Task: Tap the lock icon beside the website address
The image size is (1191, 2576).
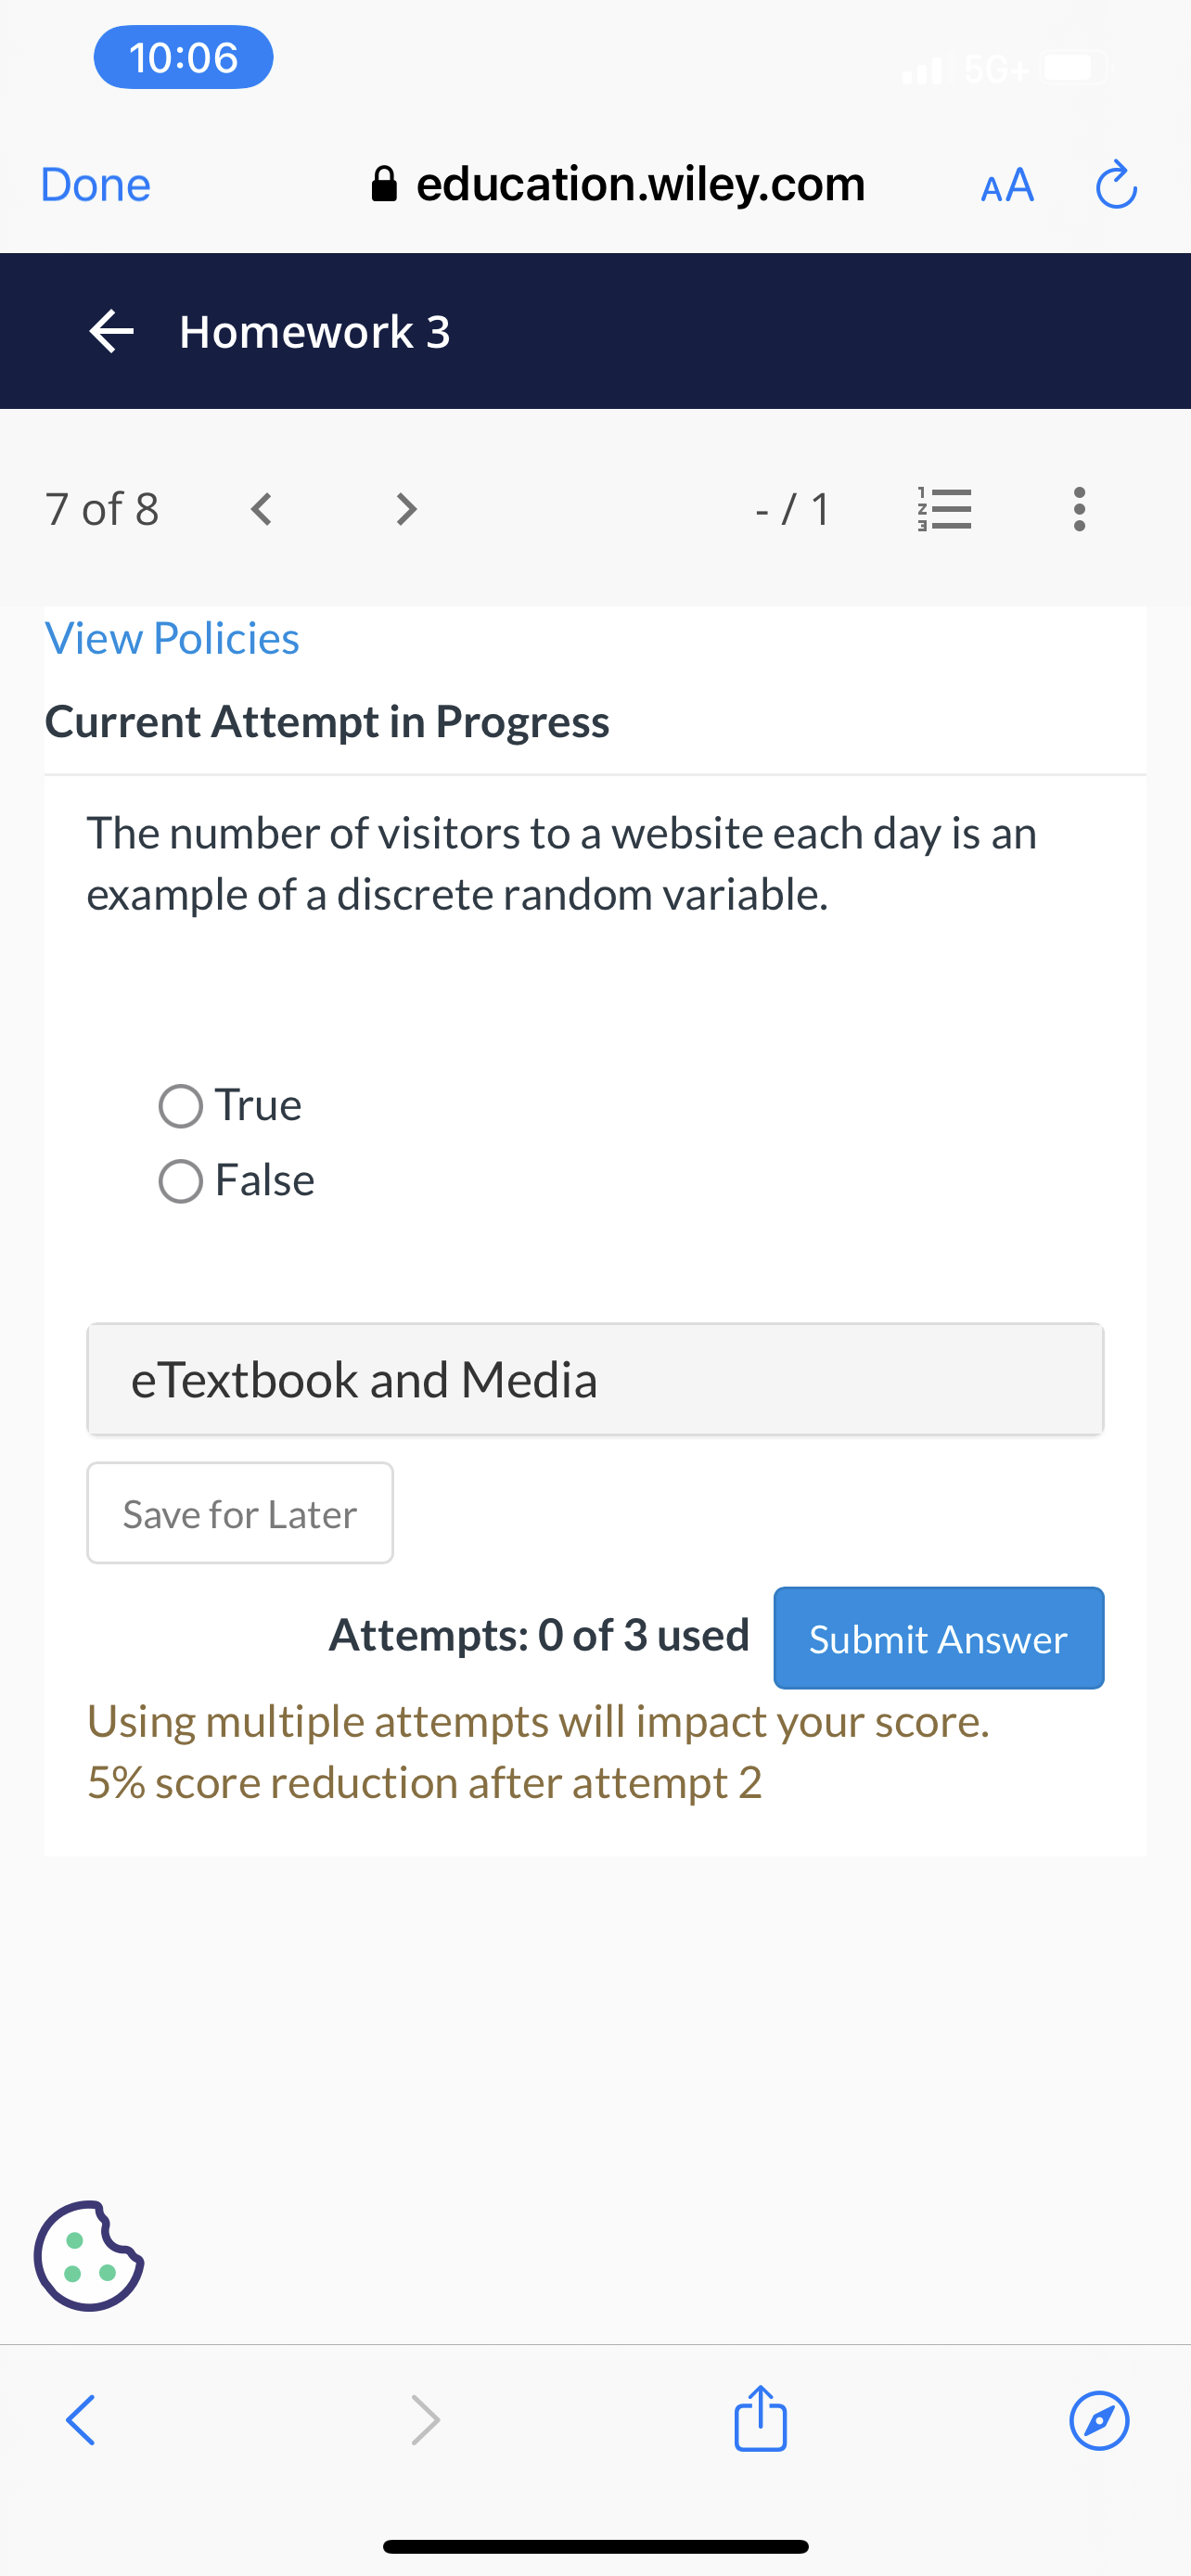Action: pyautogui.click(x=385, y=184)
